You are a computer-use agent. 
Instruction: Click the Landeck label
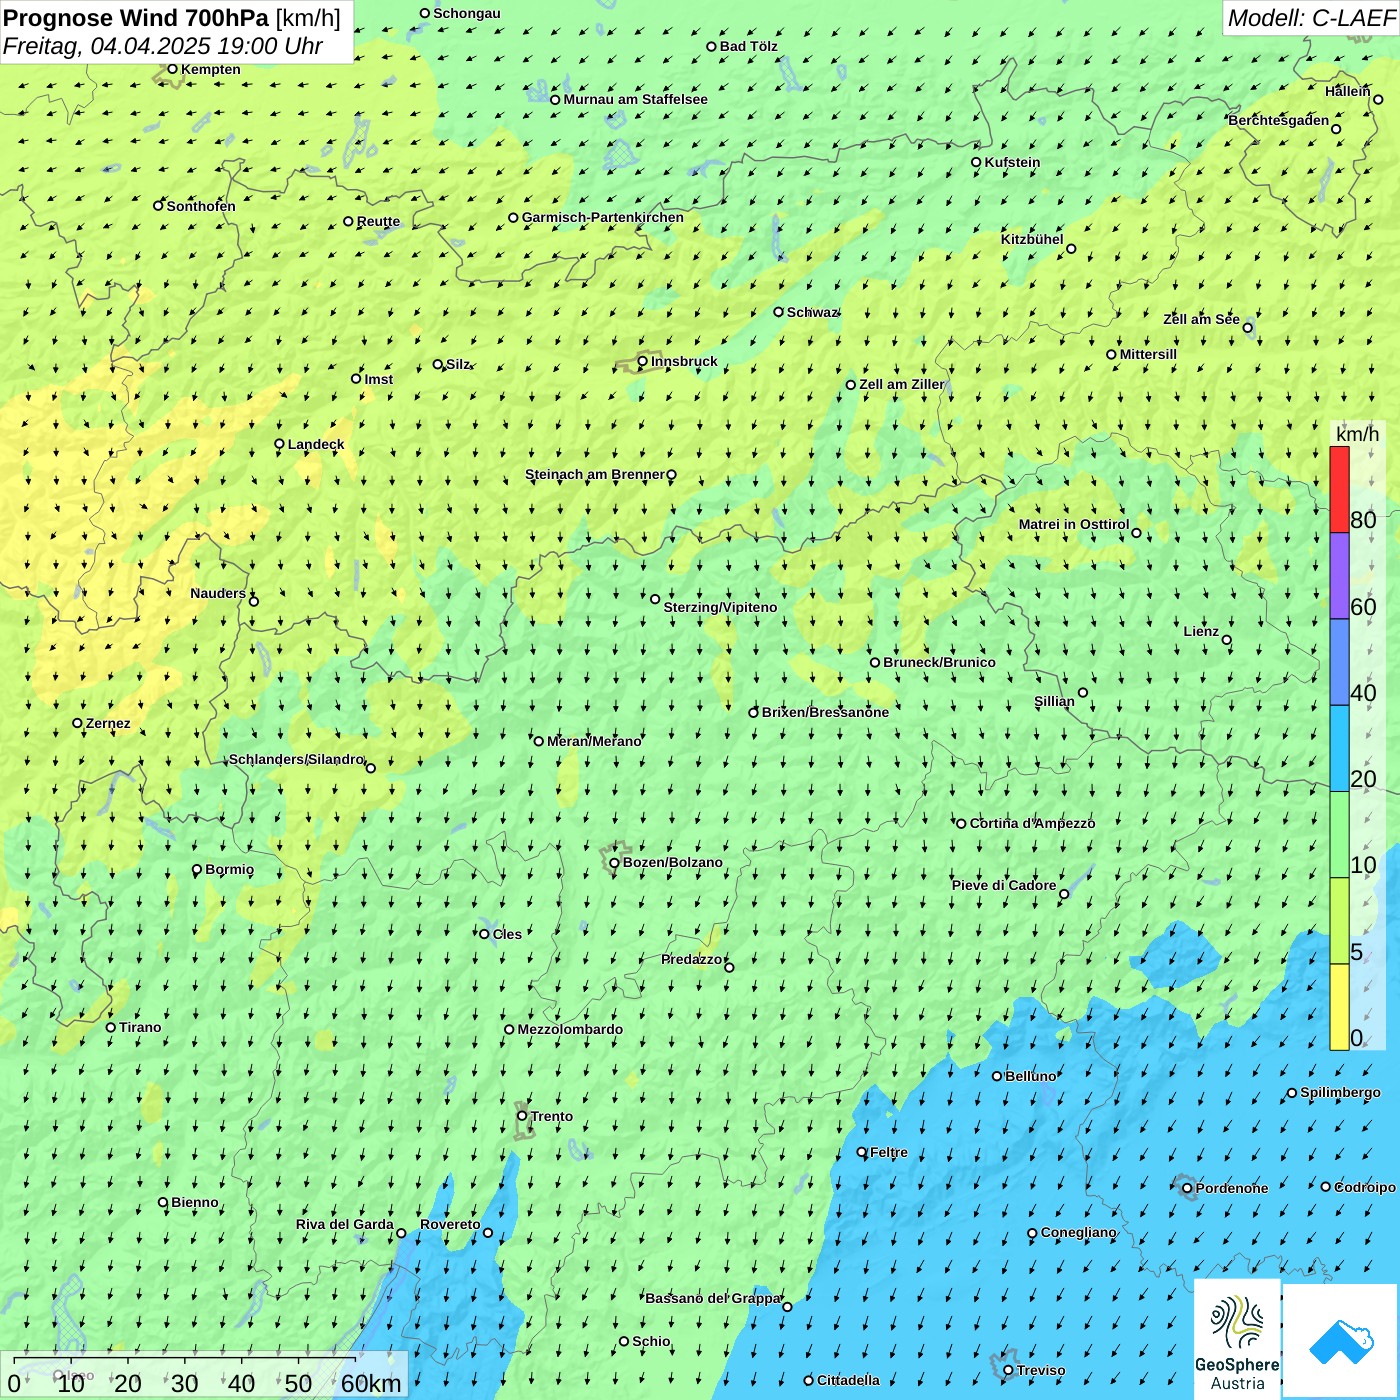click(x=316, y=444)
